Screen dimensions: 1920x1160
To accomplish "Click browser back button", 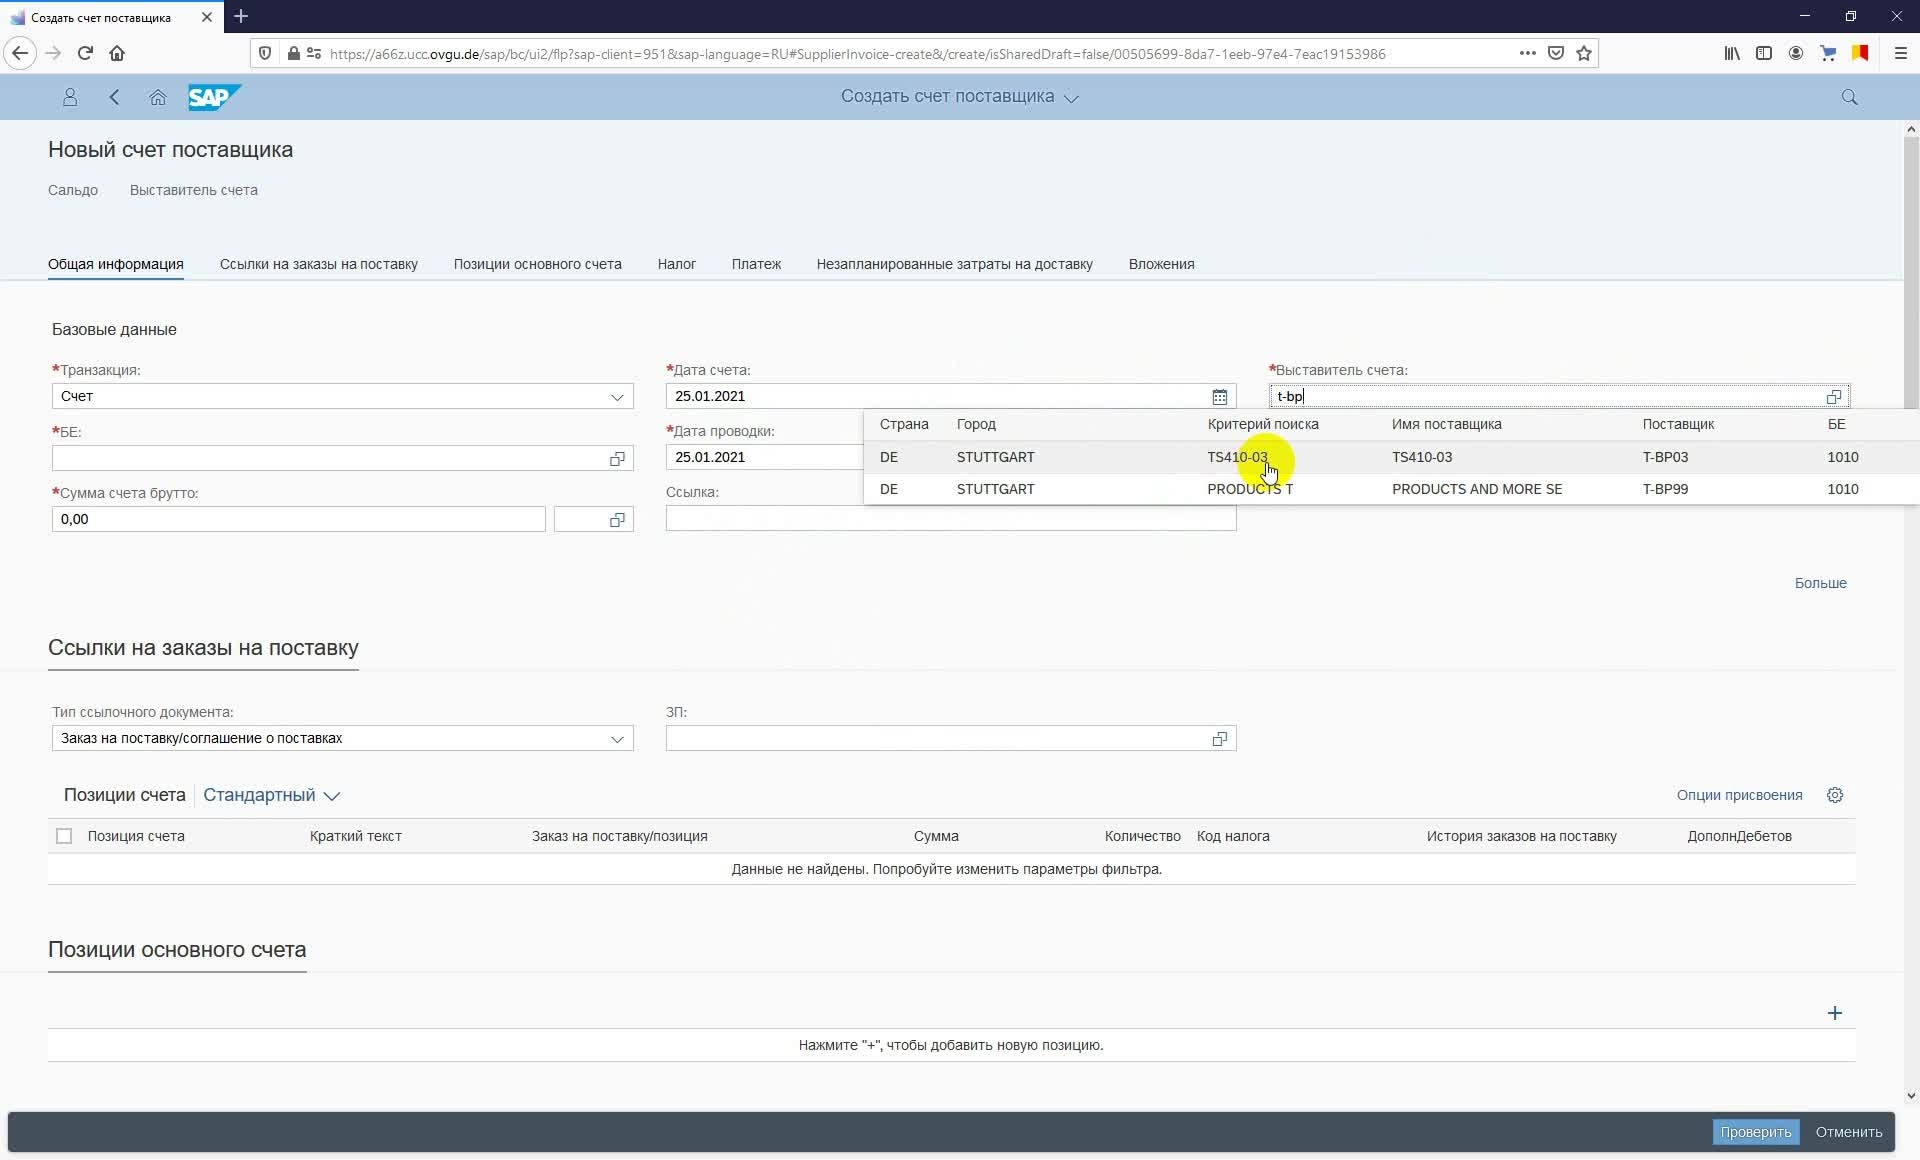I will click(21, 54).
